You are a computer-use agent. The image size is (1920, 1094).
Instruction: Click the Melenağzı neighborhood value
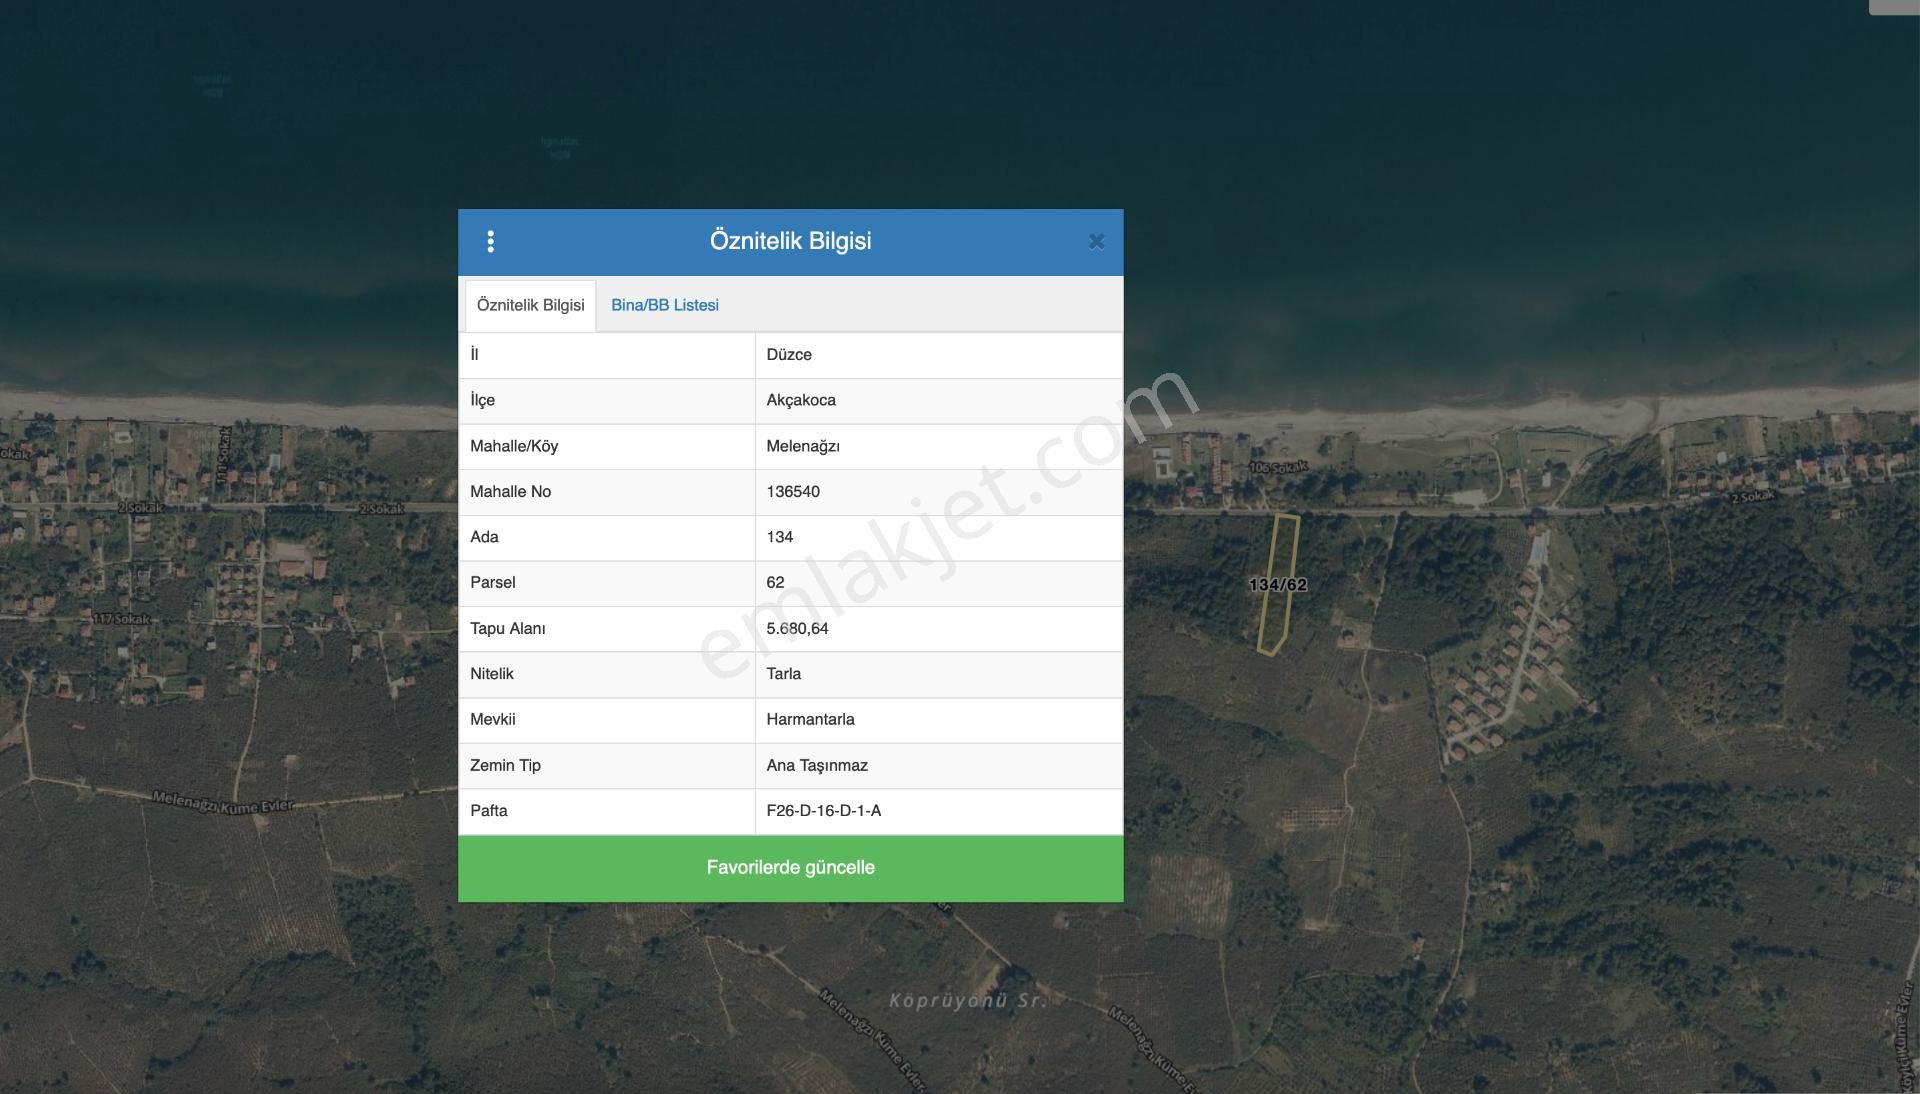pyautogui.click(x=802, y=446)
